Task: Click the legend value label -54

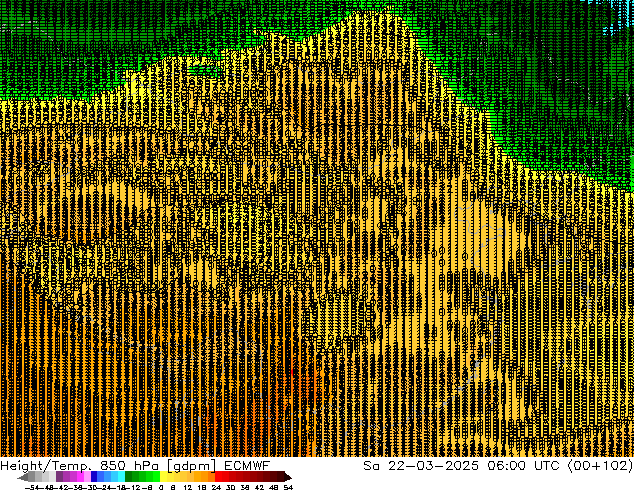Action: 31,487
